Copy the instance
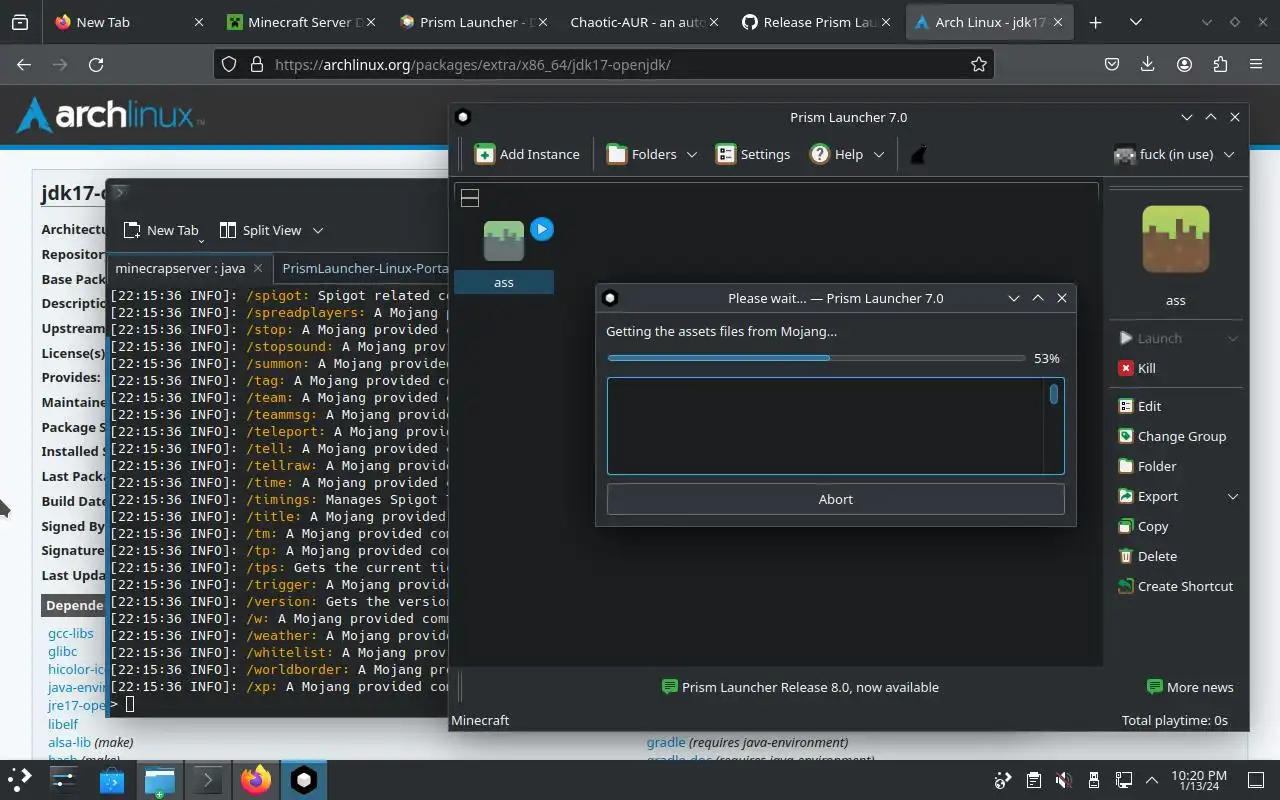Image resolution: width=1280 pixels, height=800 pixels. [x=1143, y=526]
